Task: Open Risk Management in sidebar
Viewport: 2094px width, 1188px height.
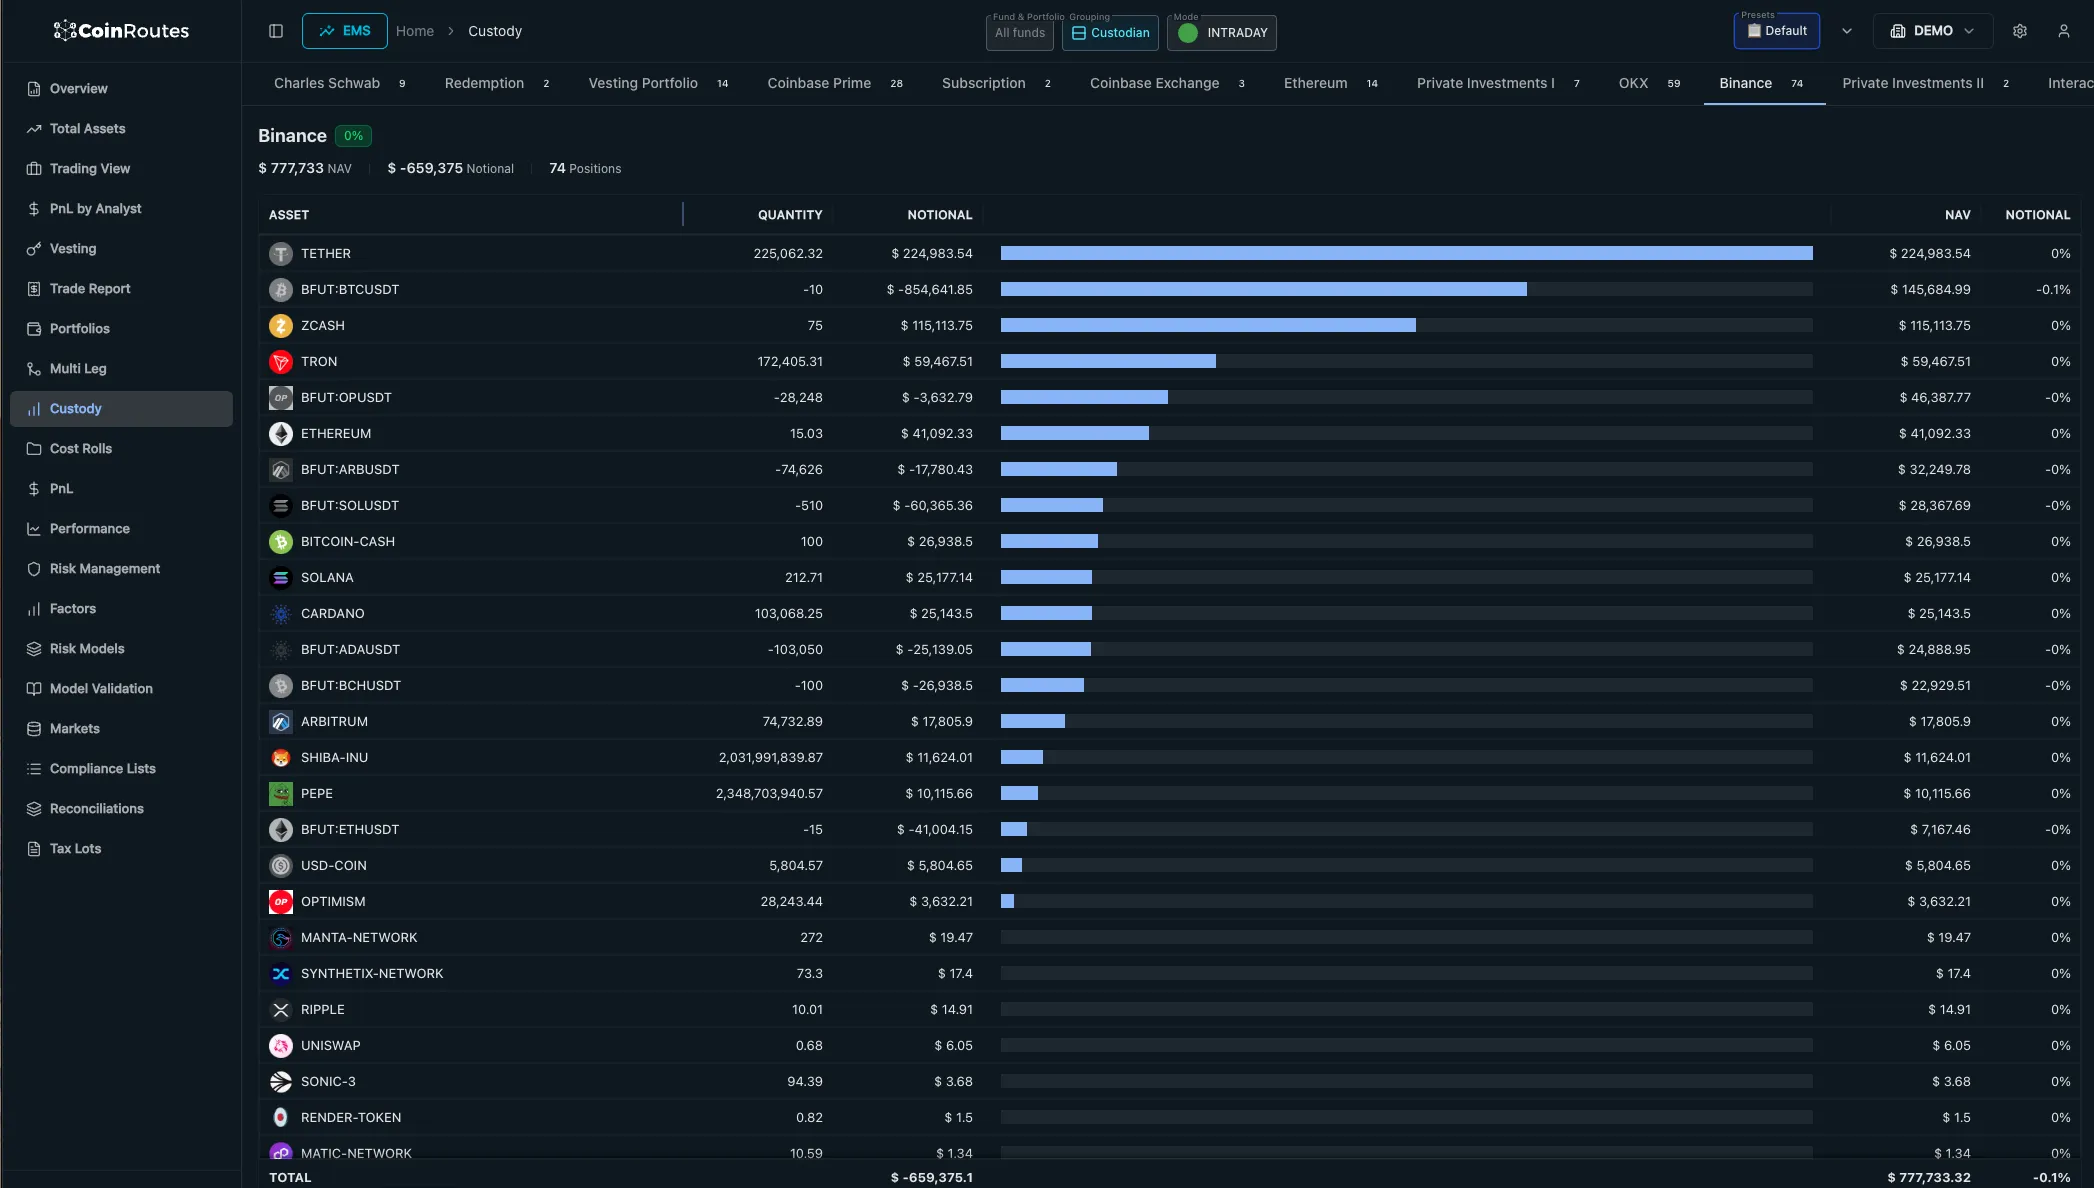Action: tap(121, 569)
